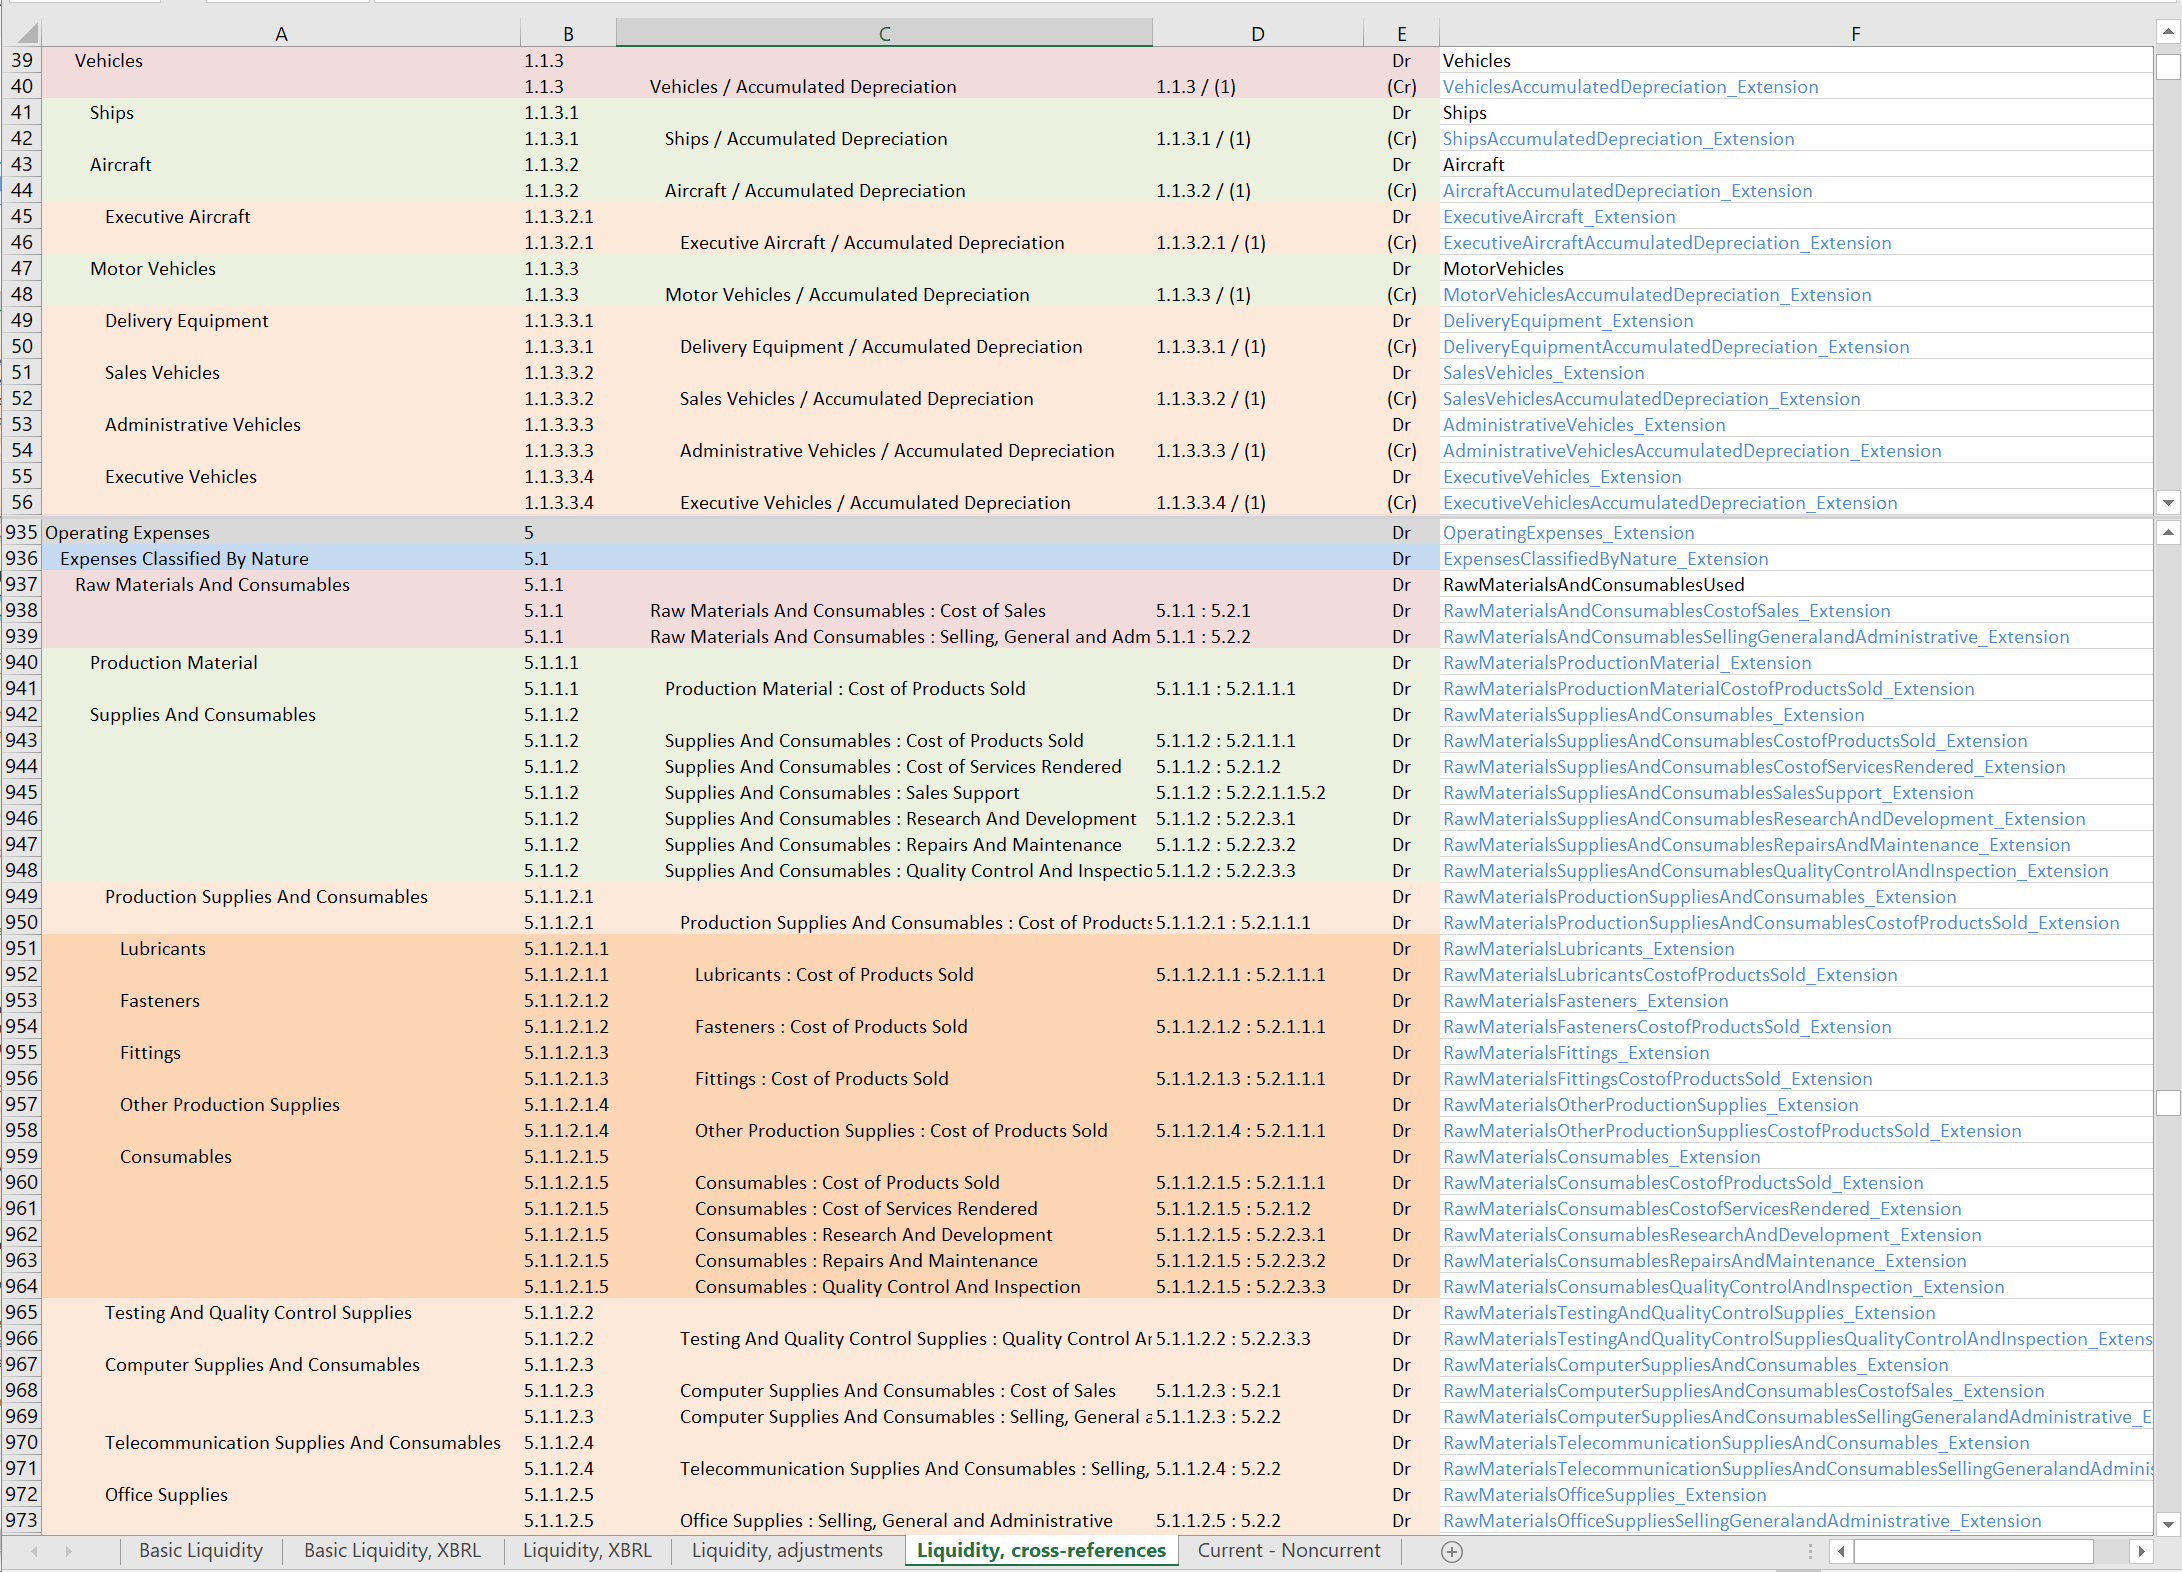Select cell 'Testing And Quality Control Supplies' in column A
The height and width of the screenshot is (1572, 2182).
click(x=281, y=1312)
